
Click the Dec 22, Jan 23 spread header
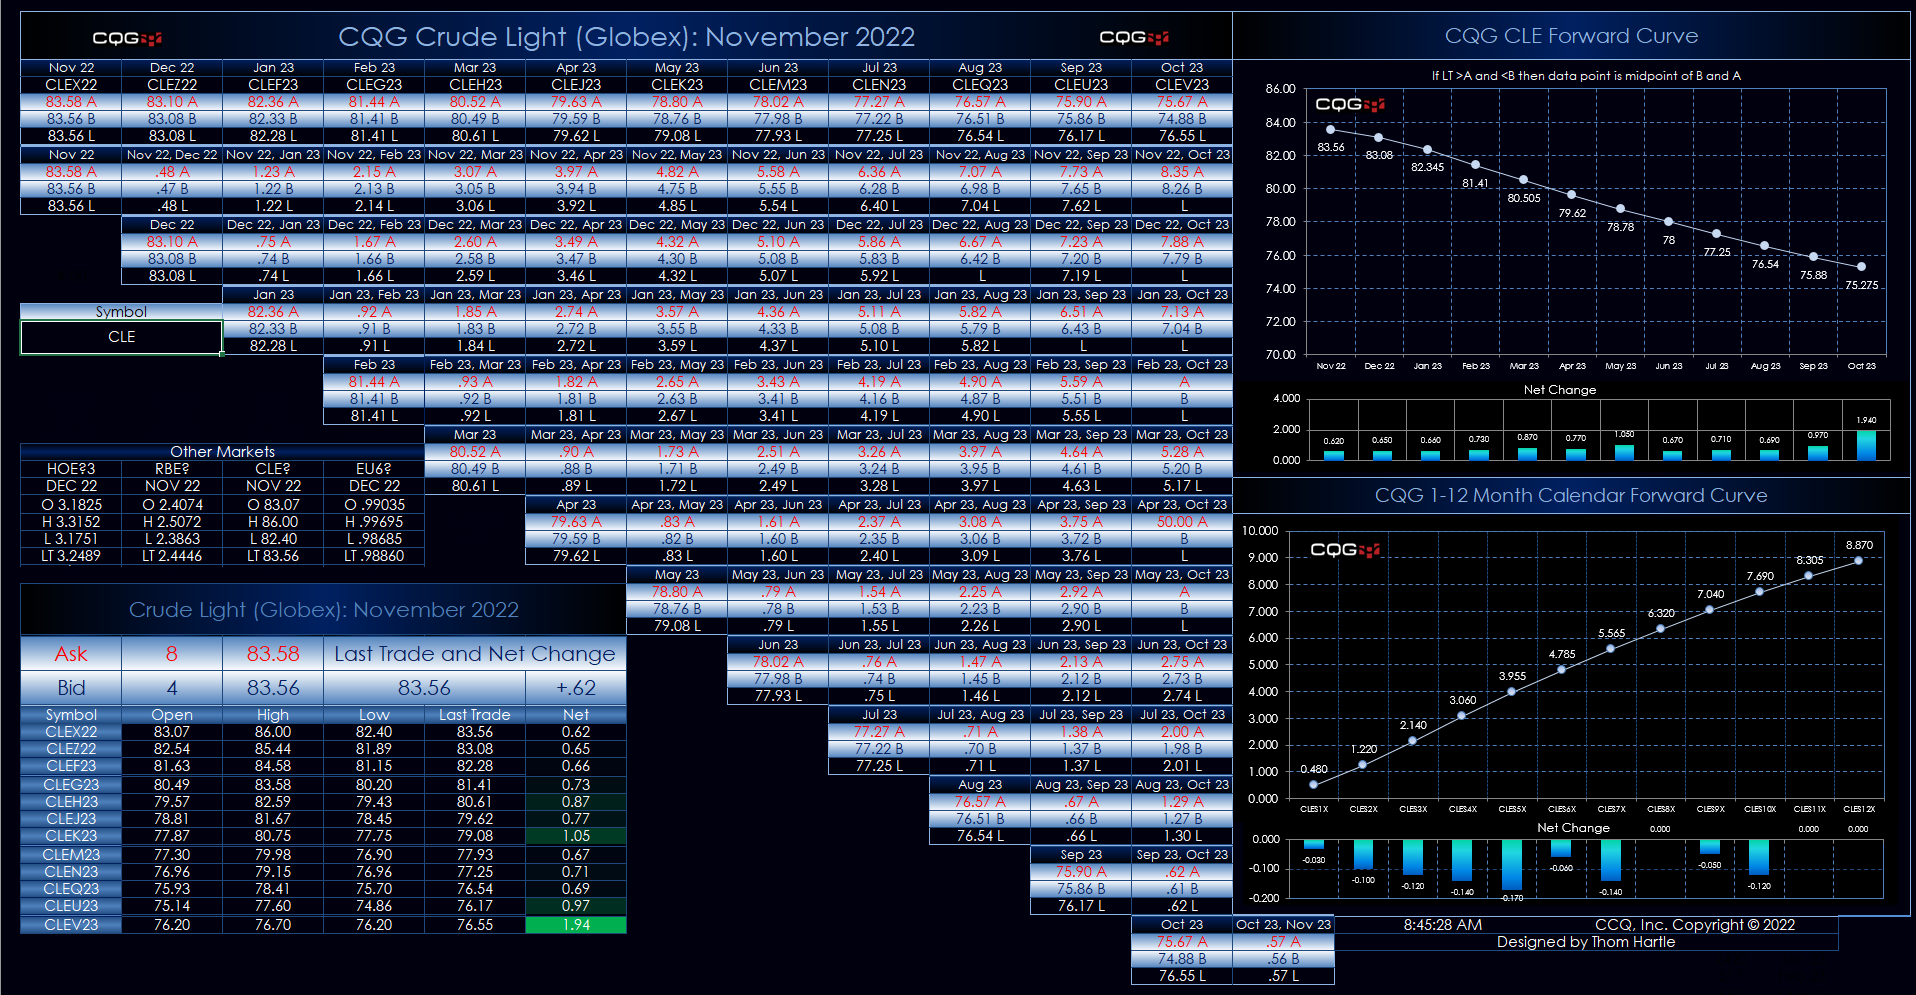(x=273, y=225)
